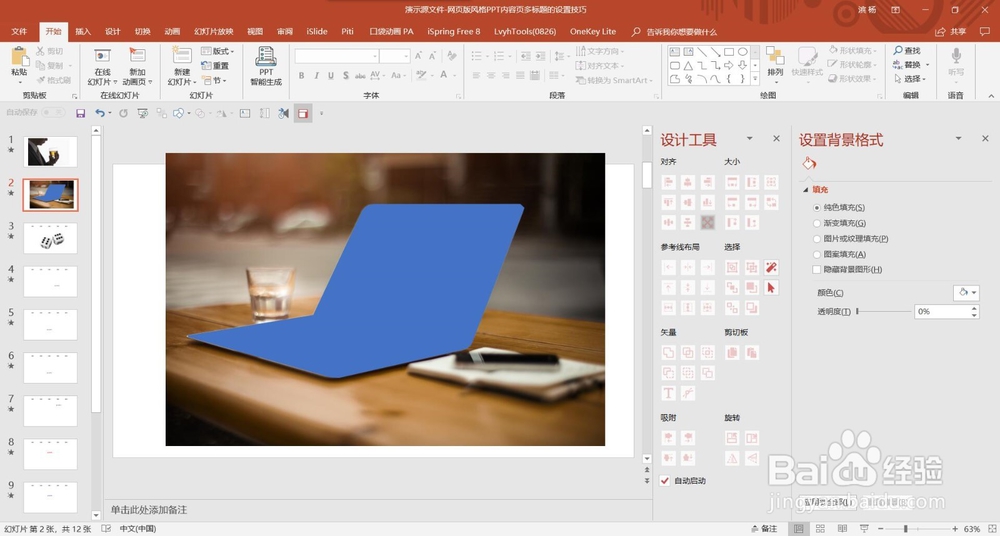Click the Redo icon in quick access toolbar
This screenshot has width=1000, height=536.
(x=123, y=114)
